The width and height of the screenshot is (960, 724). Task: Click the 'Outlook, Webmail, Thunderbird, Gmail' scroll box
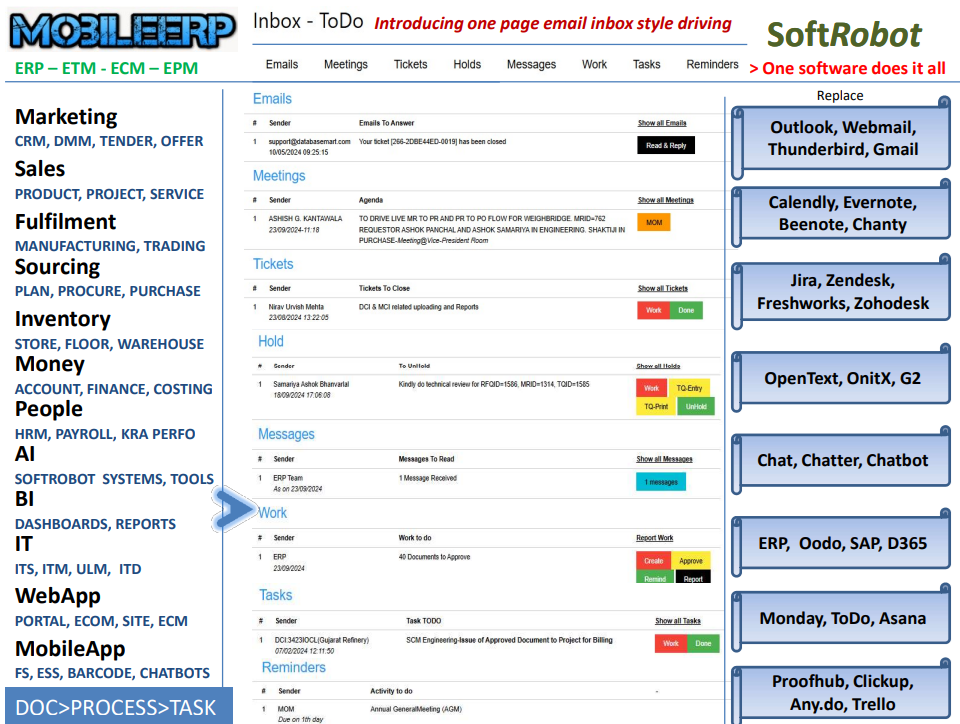(x=842, y=138)
